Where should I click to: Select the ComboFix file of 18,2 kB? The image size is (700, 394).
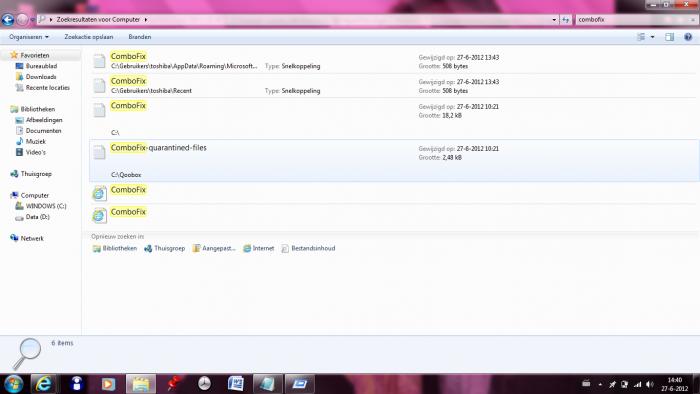[394, 119]
